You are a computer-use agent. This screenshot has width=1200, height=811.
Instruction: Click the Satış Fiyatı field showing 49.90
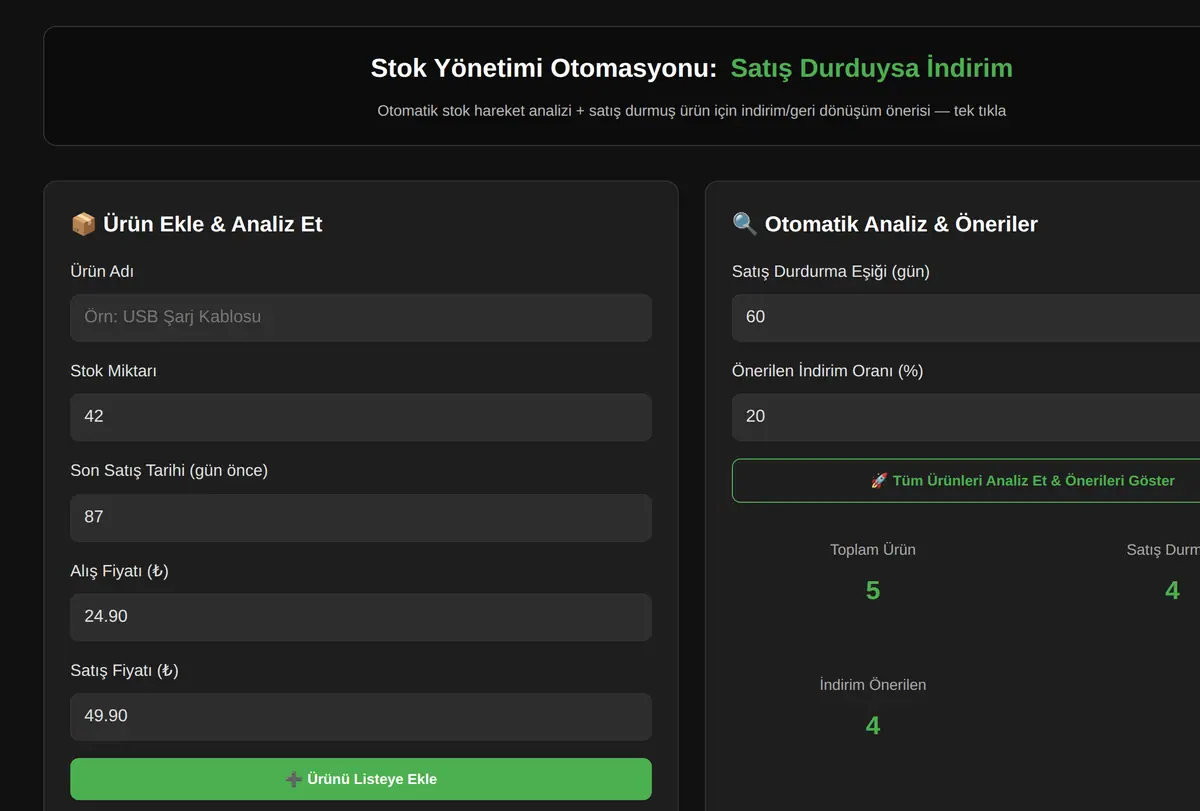[361, 717]
